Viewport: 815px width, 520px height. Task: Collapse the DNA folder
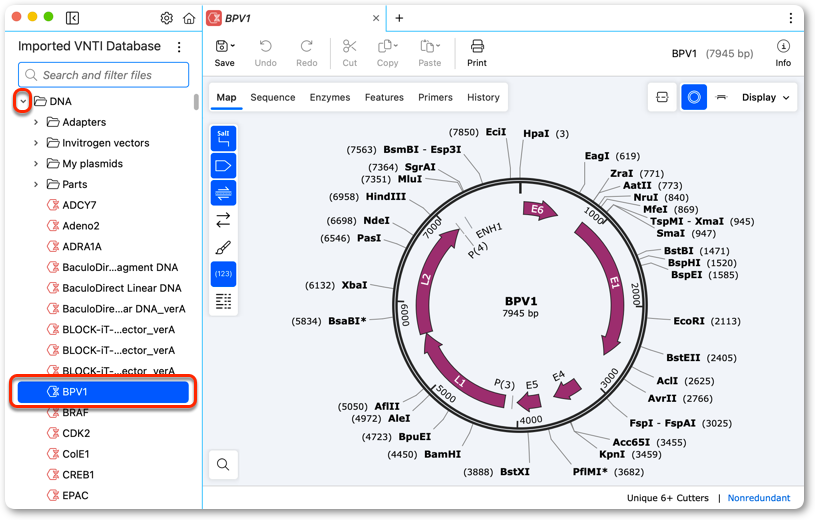pos(22,101)
